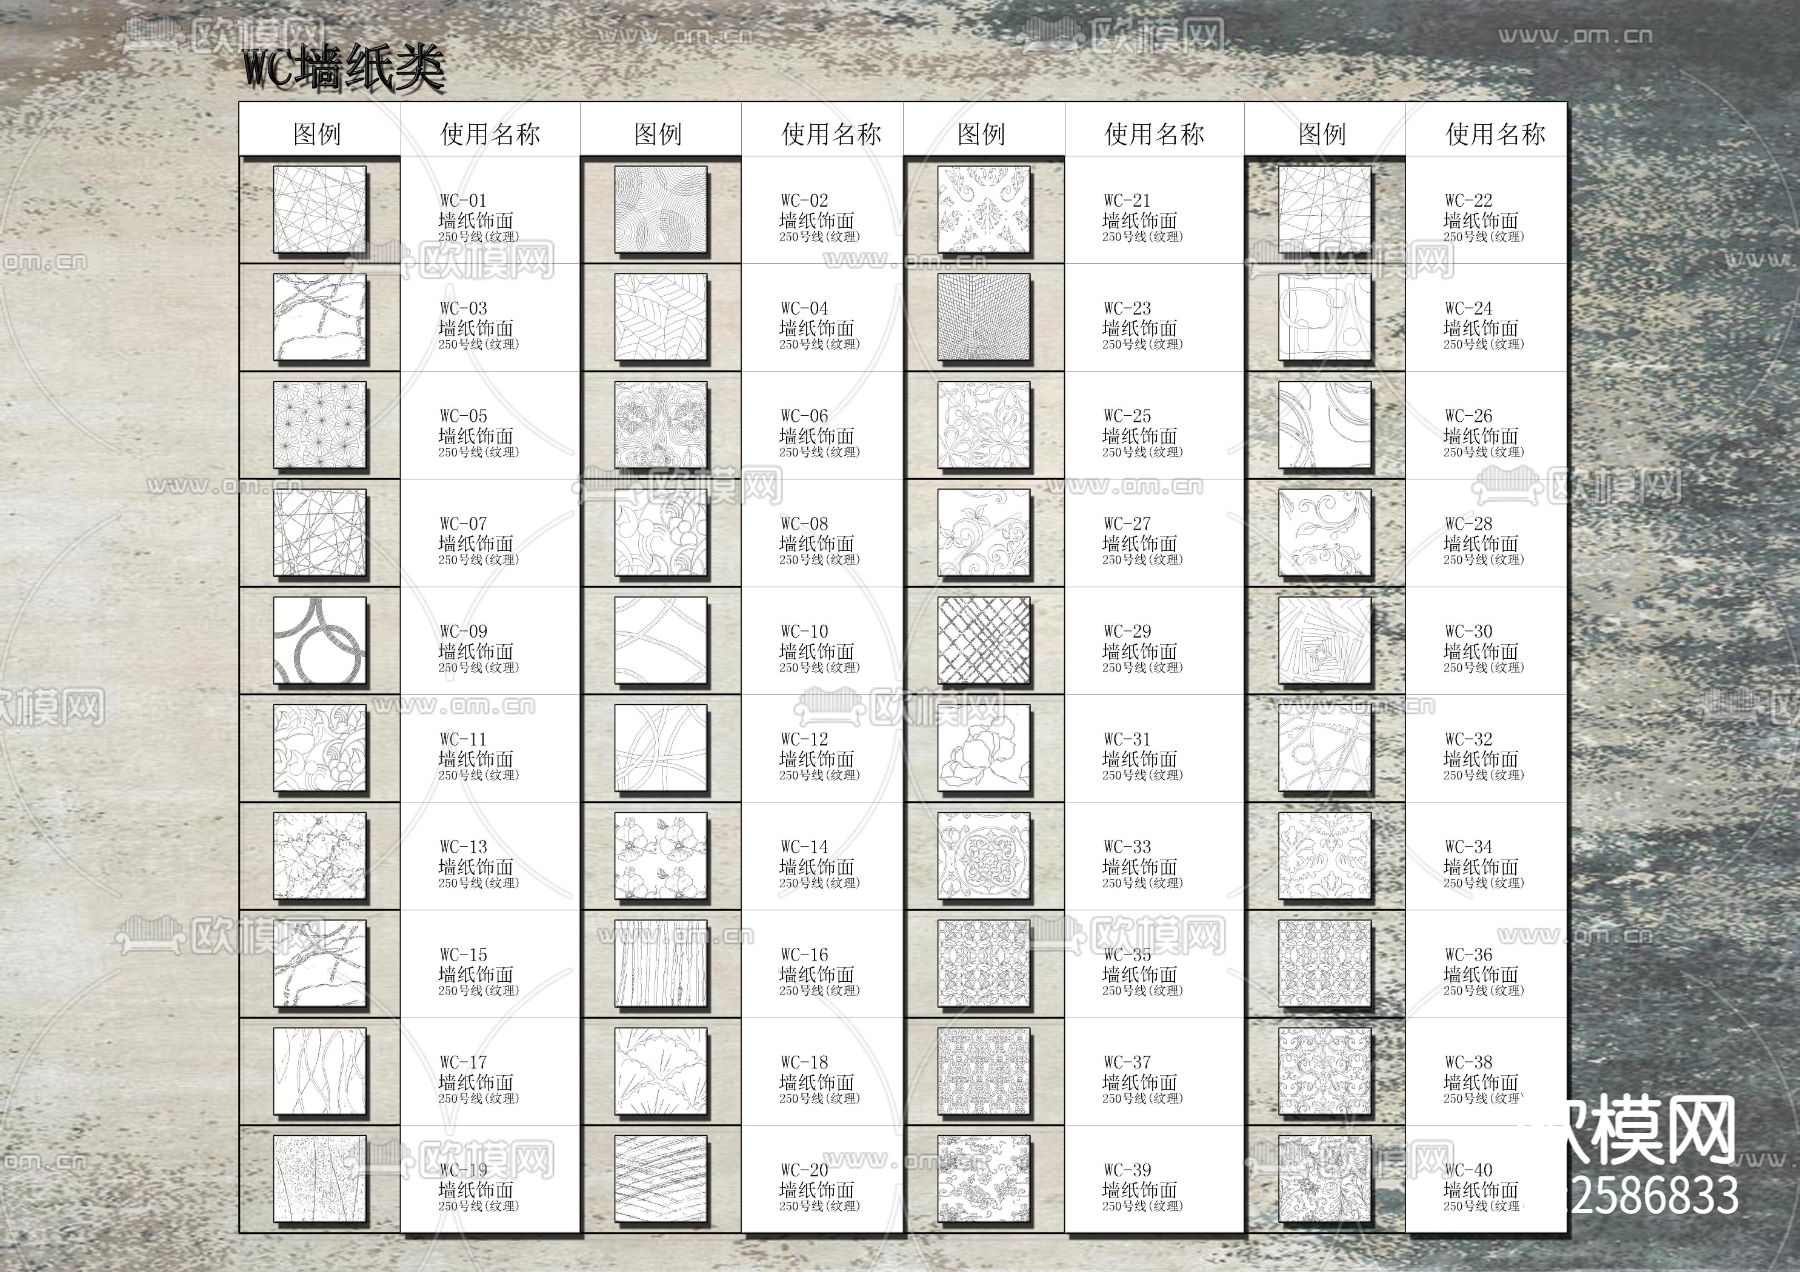Select the WC-02 circular texture swatch
Screen dimensions: 1800x1272
coord(660,212)
